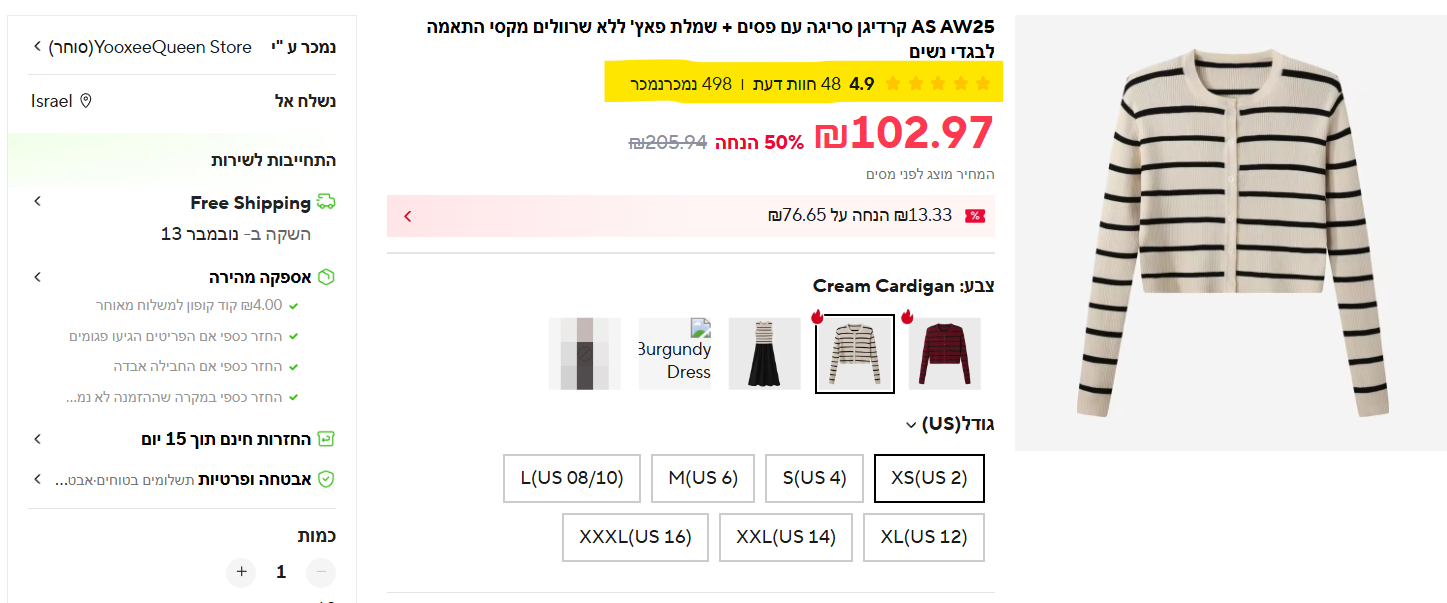This screenshot has width=1447, height=603.
Task: Click the location pin next to Israel
Action: tap(86, 101)
